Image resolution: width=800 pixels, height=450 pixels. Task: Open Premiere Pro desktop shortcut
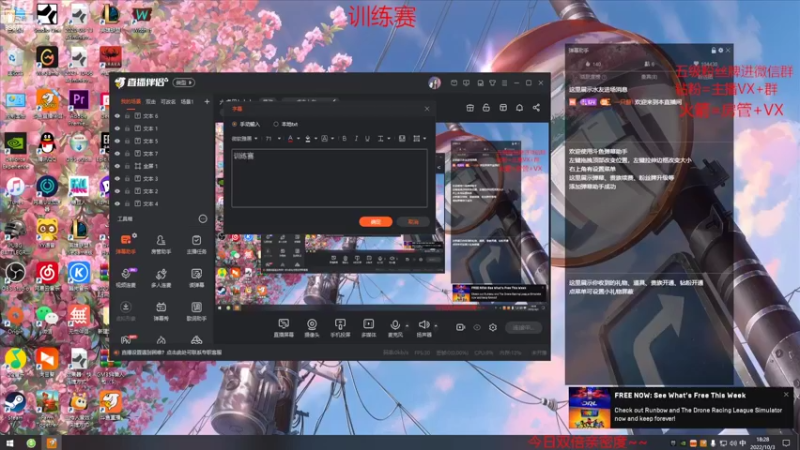point(79,104)
